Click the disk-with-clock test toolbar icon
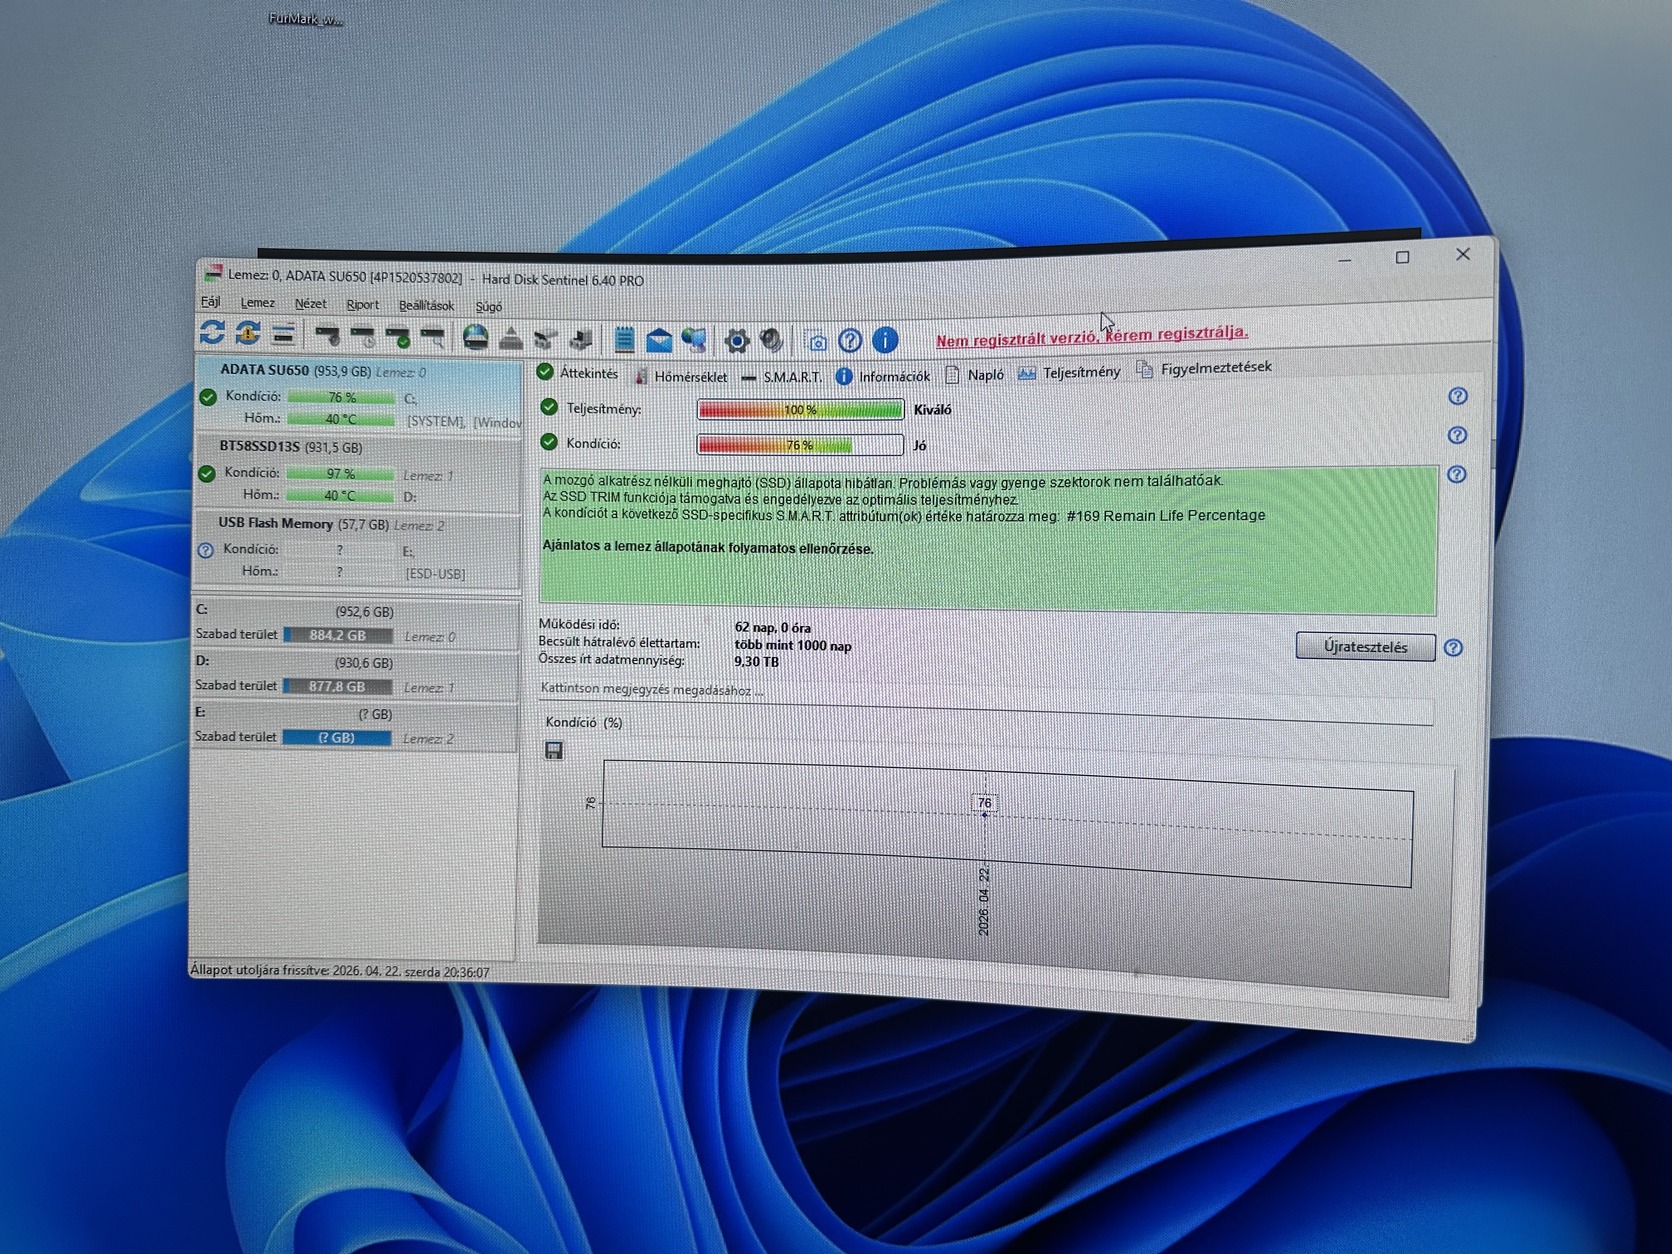 [x=363, y=336]
